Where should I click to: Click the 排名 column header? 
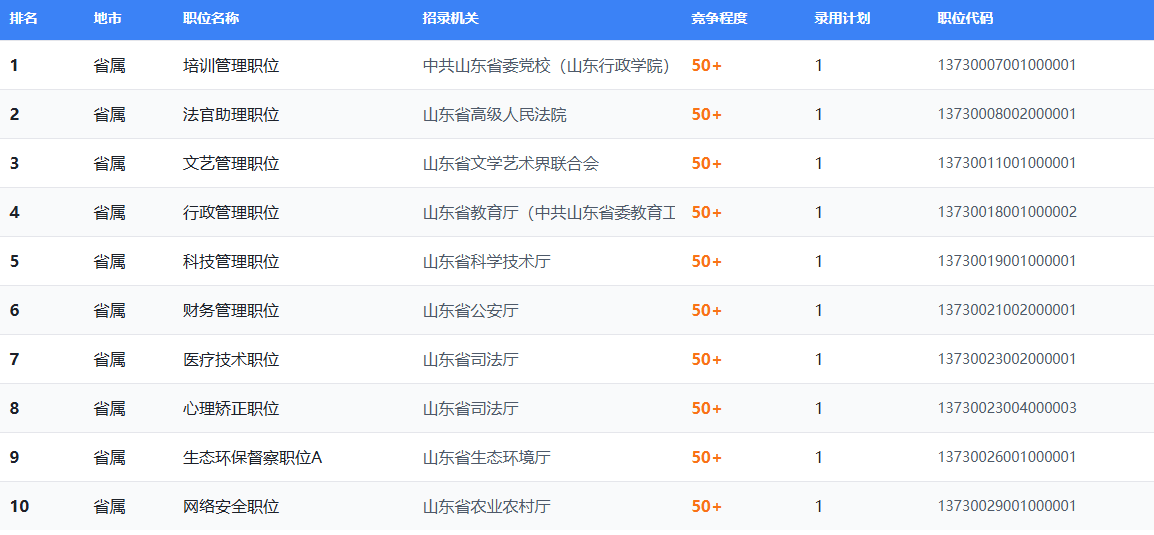click(24, 19)
